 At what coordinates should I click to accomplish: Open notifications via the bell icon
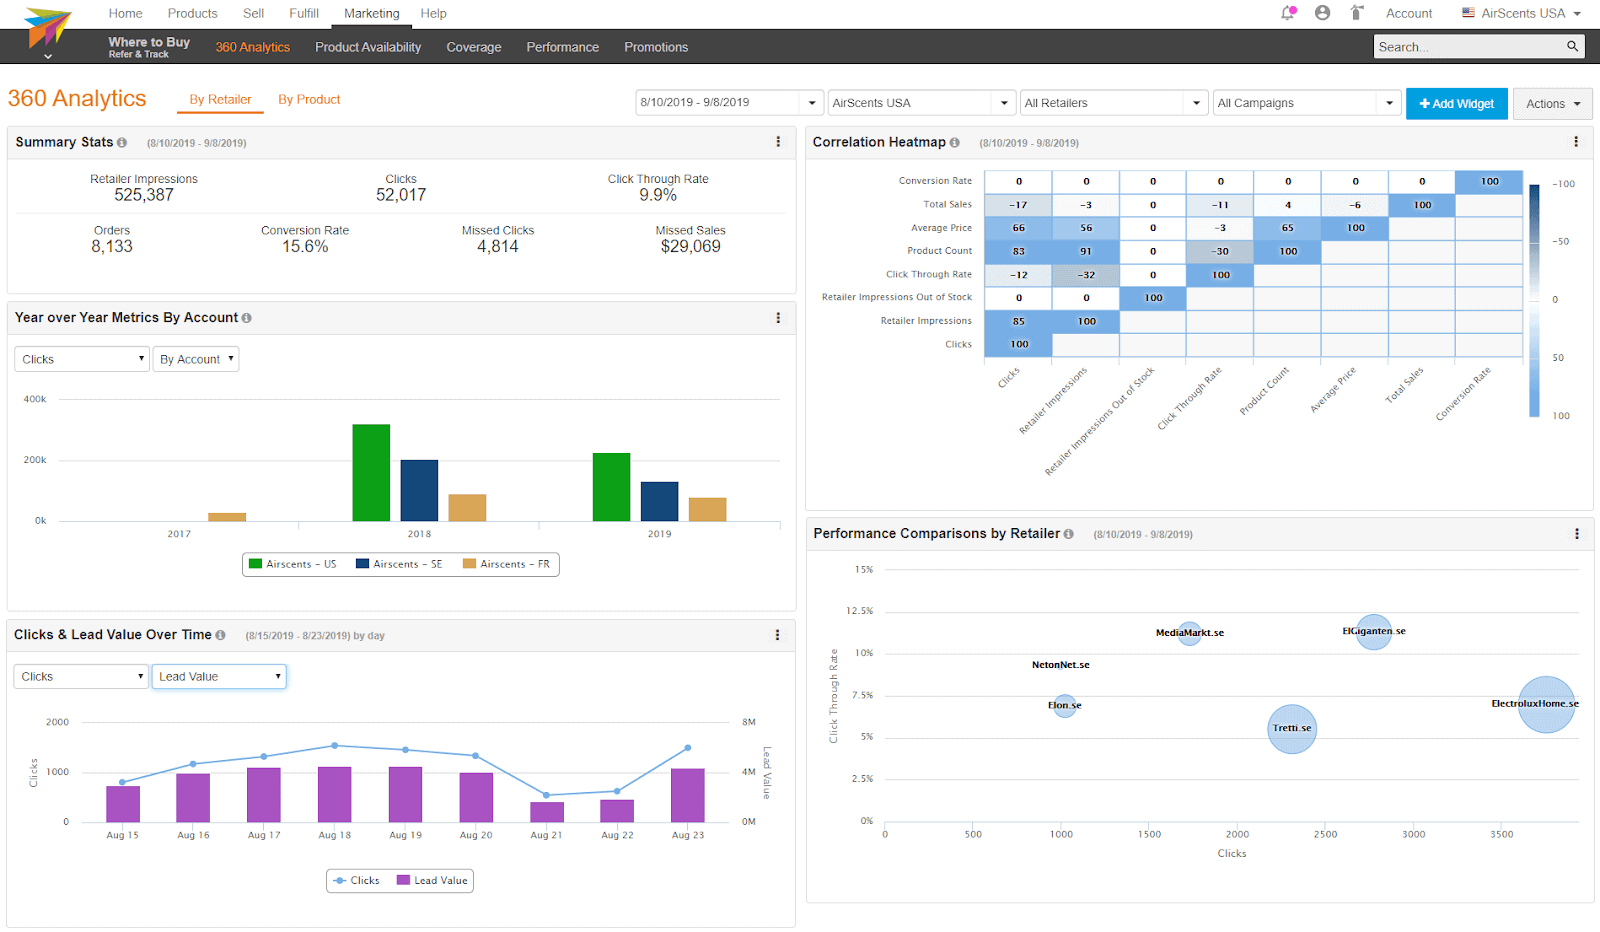tap(1288, 13)
